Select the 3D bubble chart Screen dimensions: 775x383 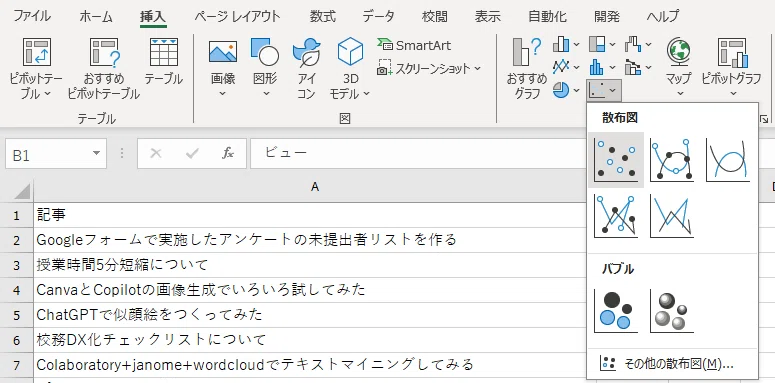pyautogui.click(x=672, y=311)
